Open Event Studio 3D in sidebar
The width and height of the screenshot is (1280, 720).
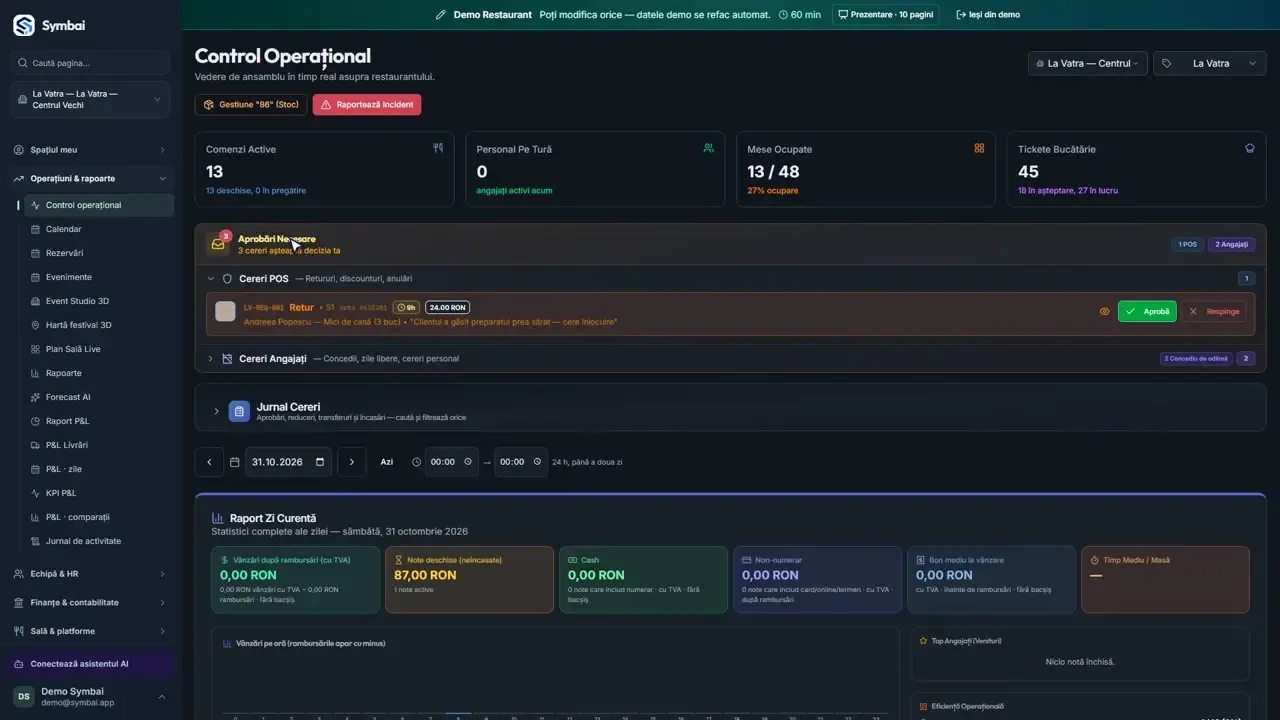click(x=77, y=301)
